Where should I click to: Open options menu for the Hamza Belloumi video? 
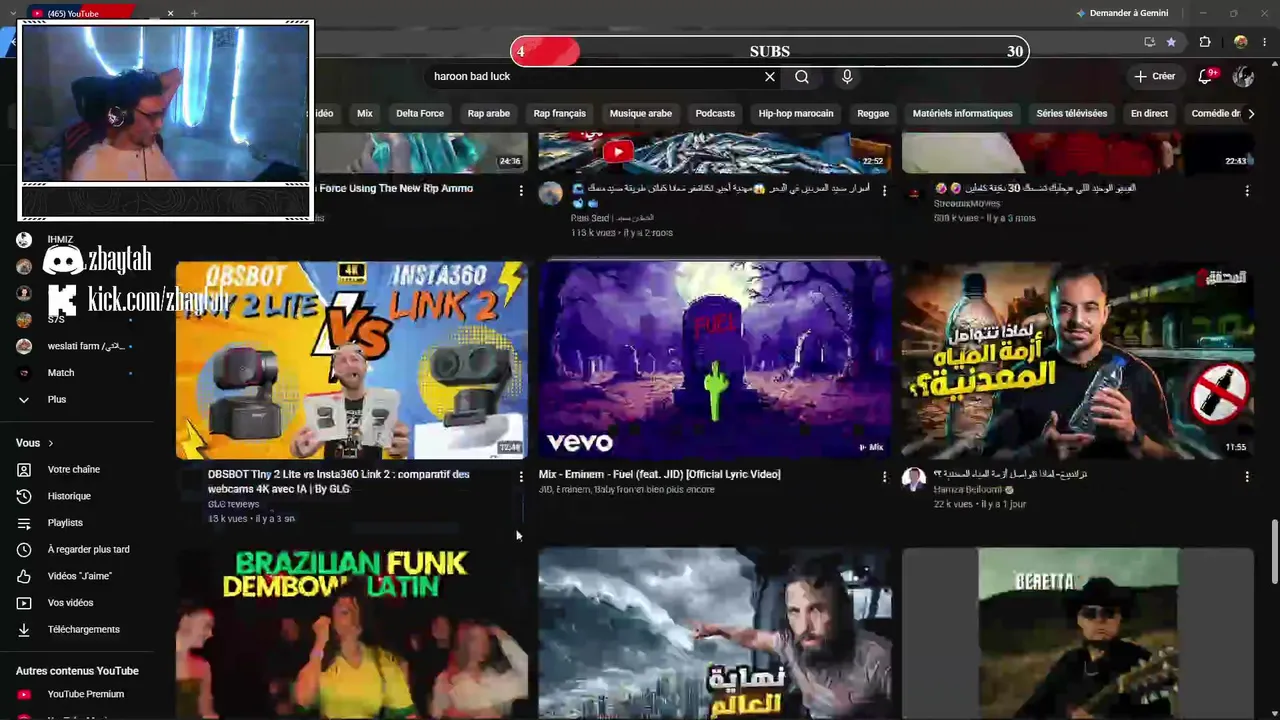click(x=1247, y=477)
